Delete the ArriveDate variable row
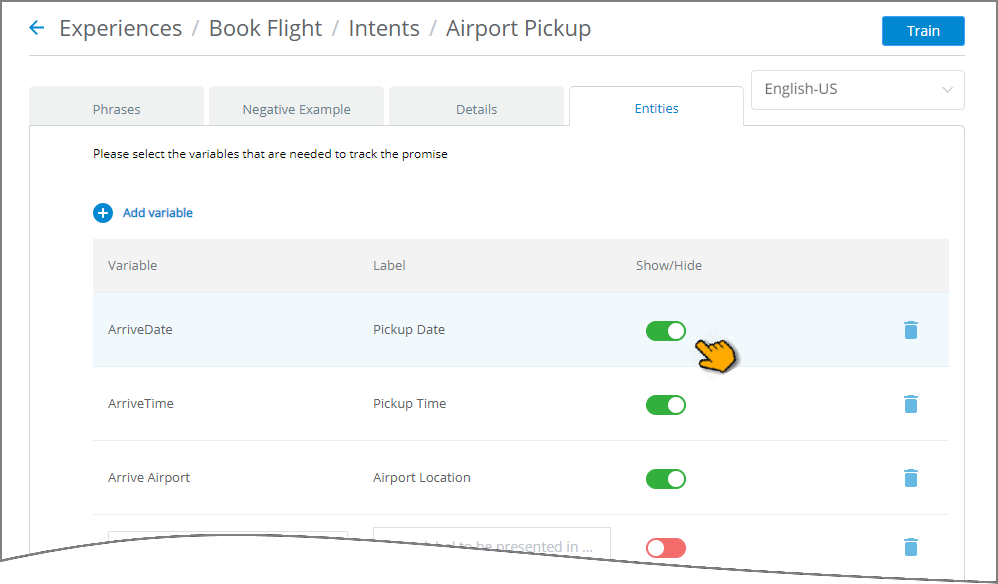 click(911, 330)
